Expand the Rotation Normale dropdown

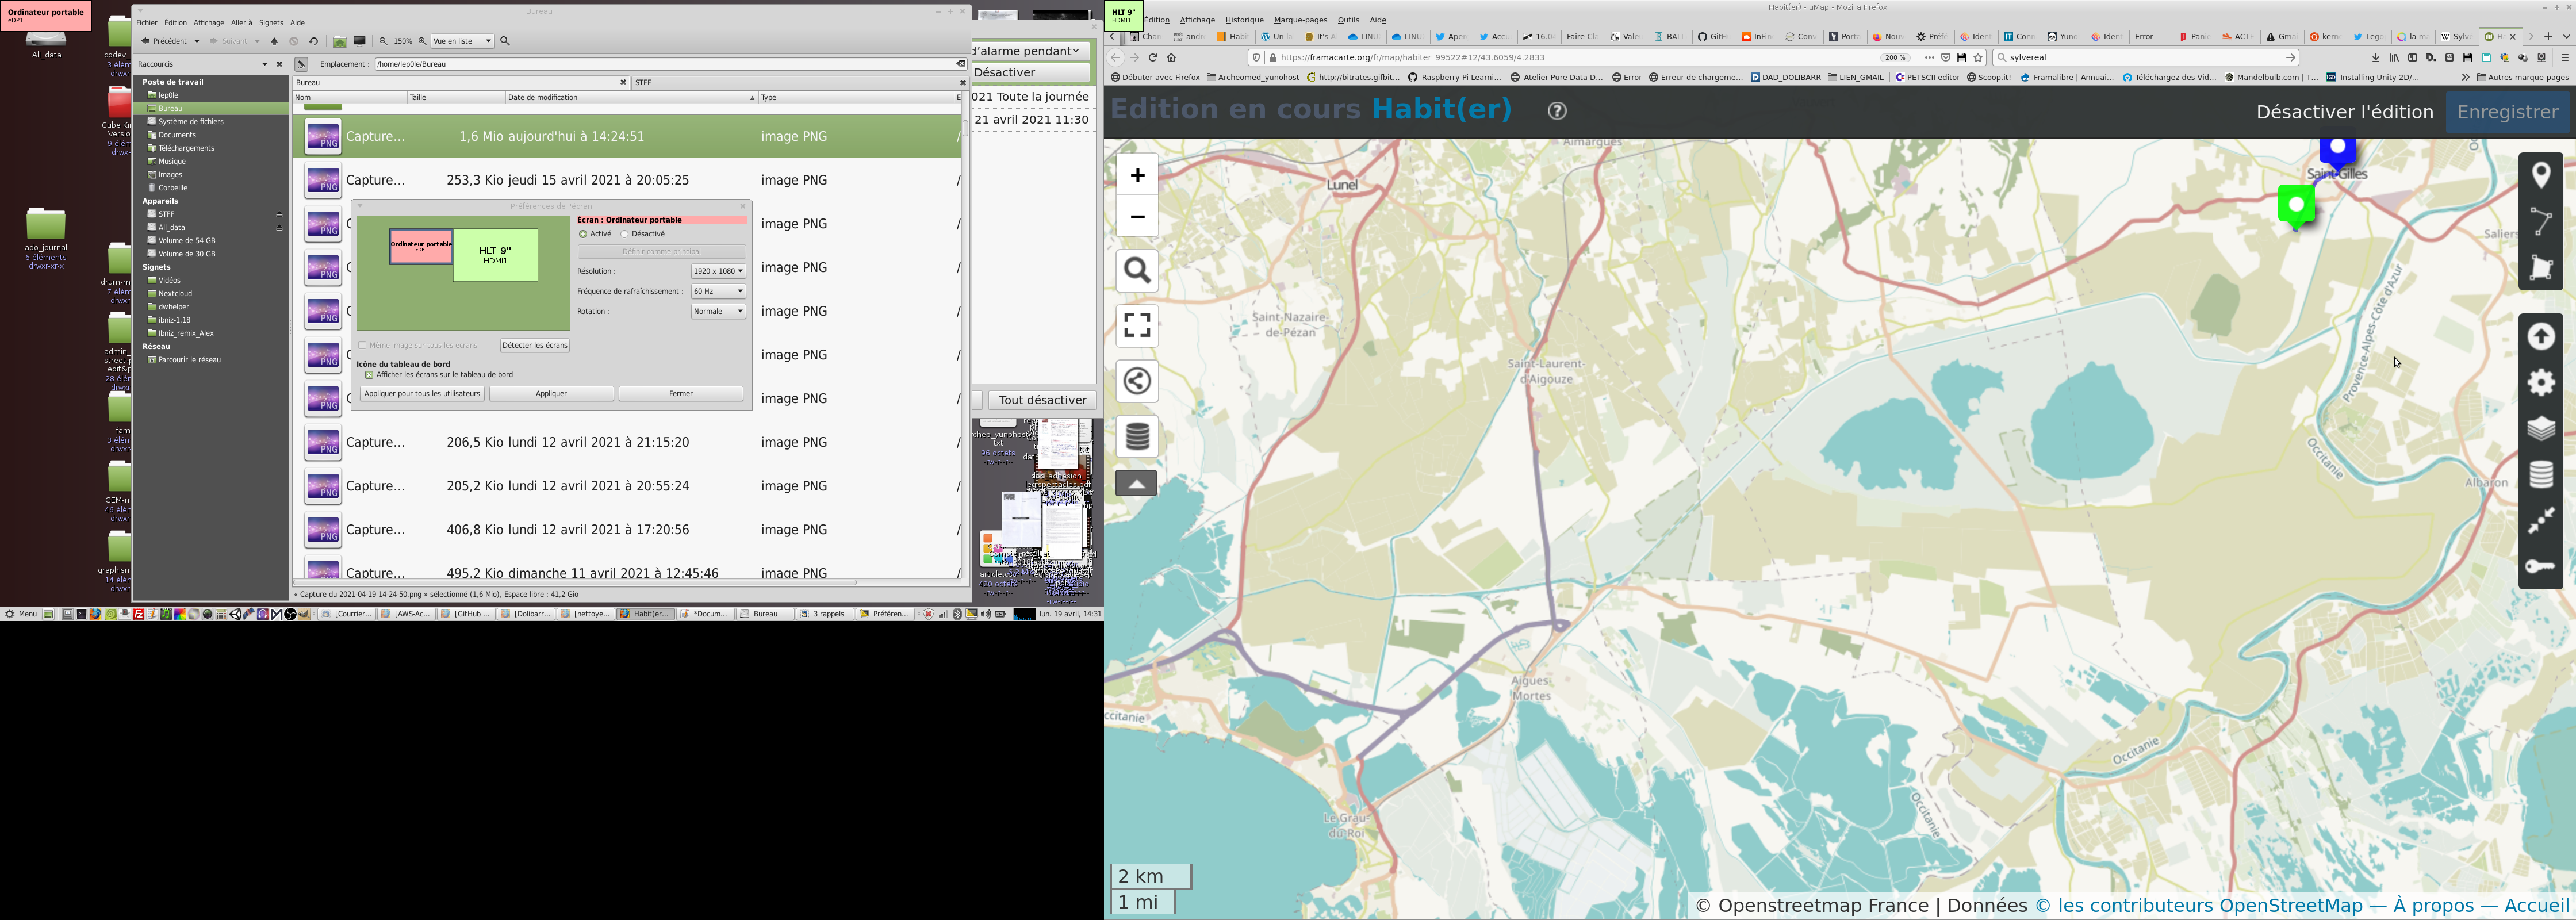tap(718, 312)
